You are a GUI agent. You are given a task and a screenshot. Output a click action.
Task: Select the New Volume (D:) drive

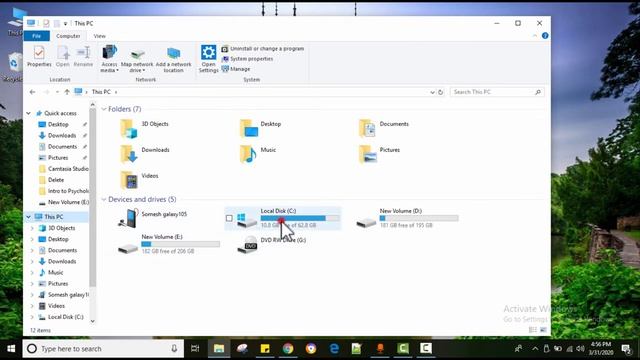[407, 218]
